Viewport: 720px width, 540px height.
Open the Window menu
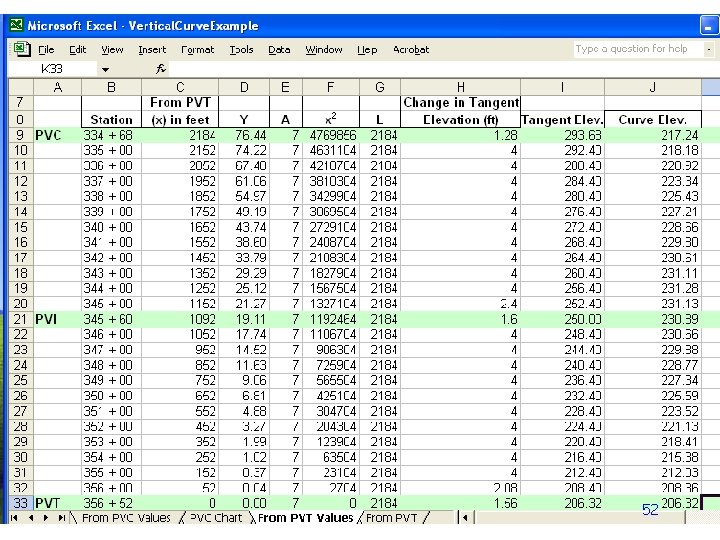(x=324, y=50)
